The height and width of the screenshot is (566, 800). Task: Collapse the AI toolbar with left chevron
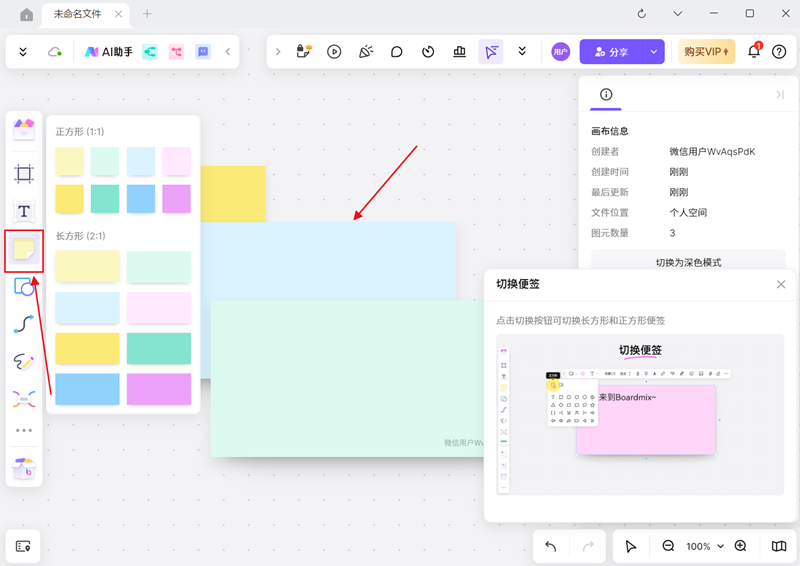click(228, 52)
